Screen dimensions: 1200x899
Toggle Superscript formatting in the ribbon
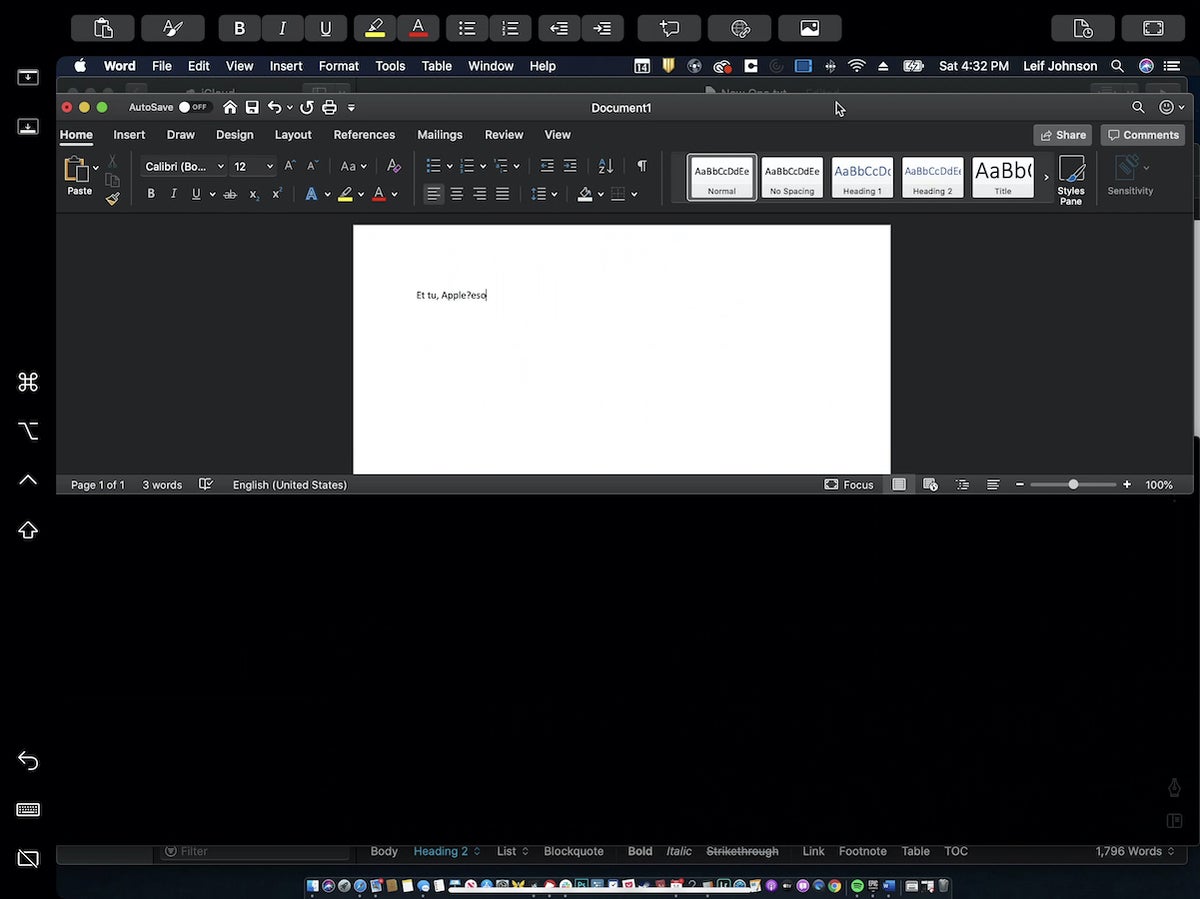pos(277,194)
